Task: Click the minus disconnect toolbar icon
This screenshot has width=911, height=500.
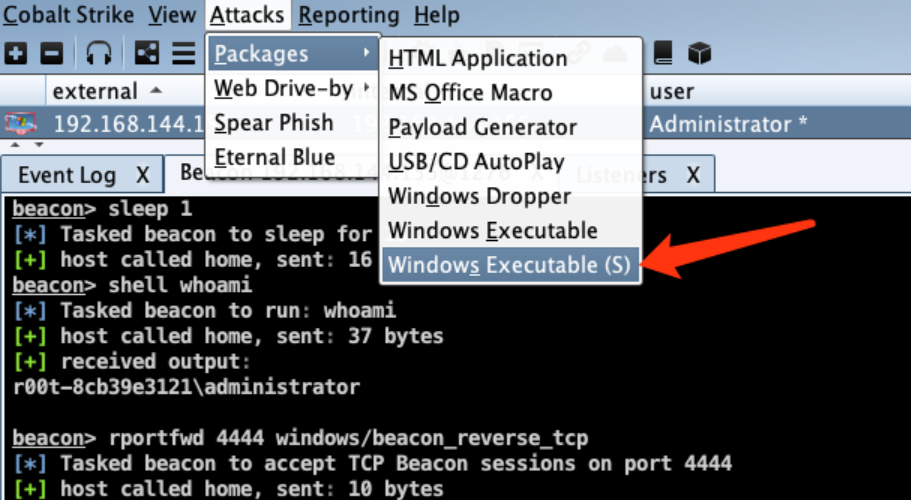Action: pyautogui.click(x=52, y=54)
